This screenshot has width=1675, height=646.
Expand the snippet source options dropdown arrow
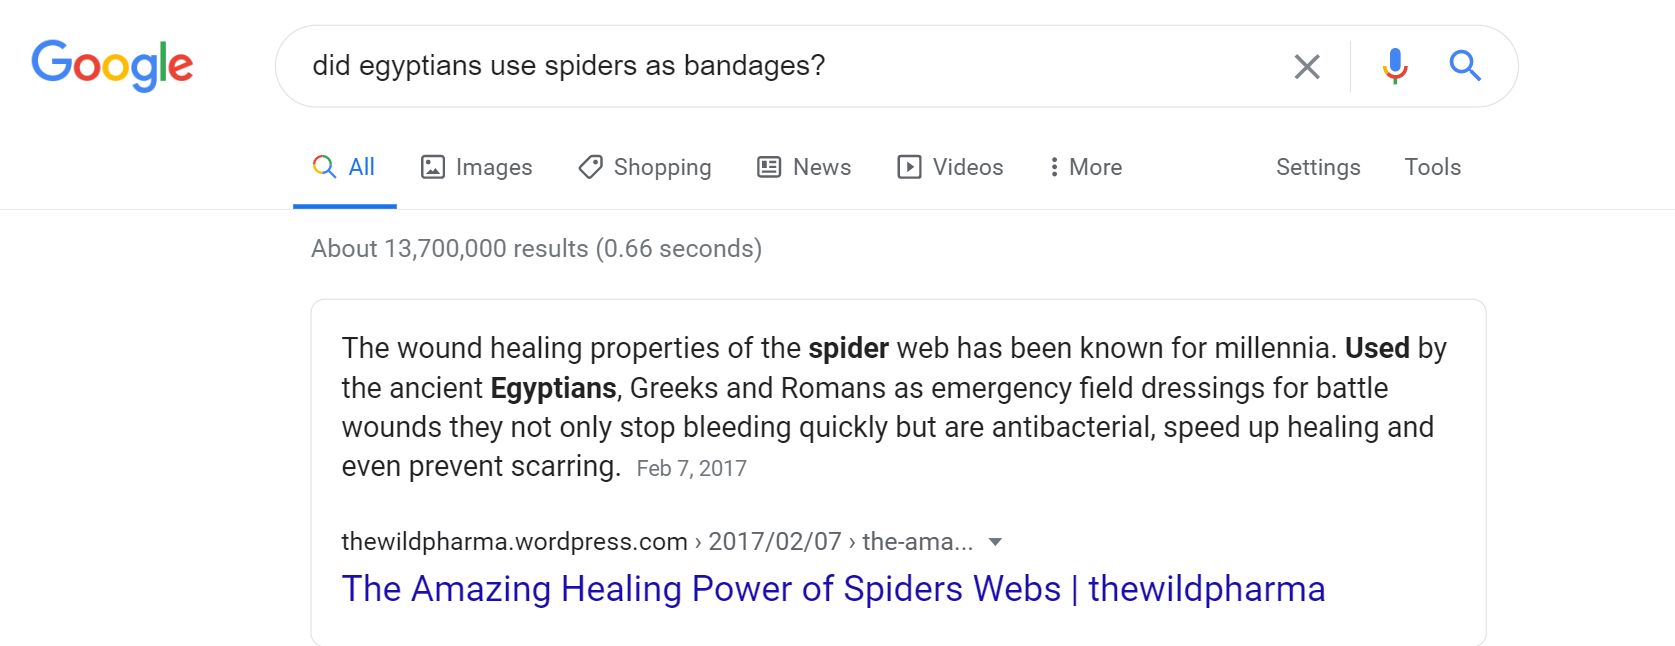tap(995, 541)
